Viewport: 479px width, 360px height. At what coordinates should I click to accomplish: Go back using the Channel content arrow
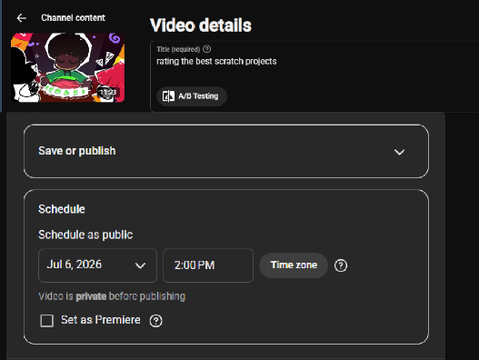tap(22, 18)
